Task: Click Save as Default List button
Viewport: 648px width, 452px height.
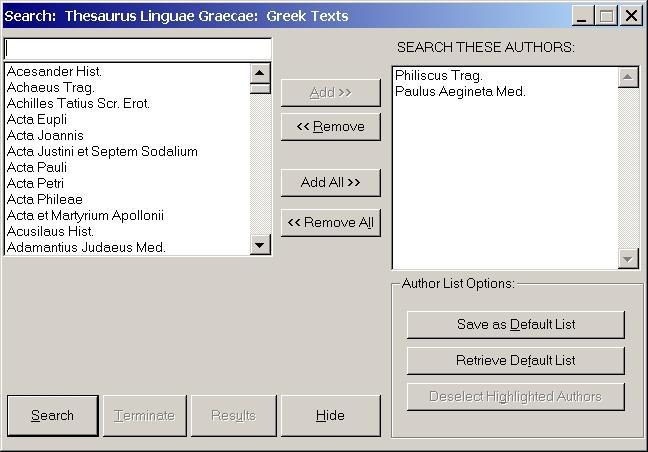Action: point(516,325)
